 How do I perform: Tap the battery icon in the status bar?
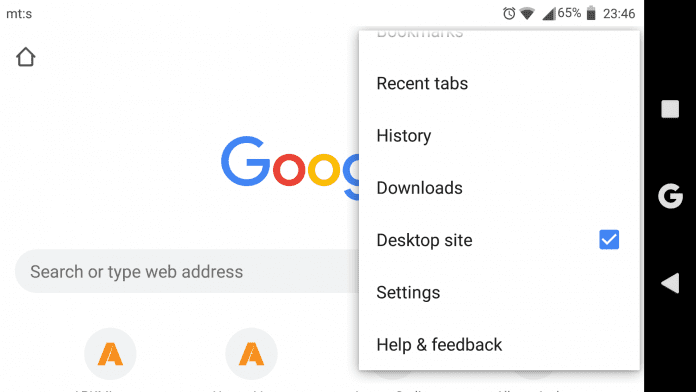[591, 13]
